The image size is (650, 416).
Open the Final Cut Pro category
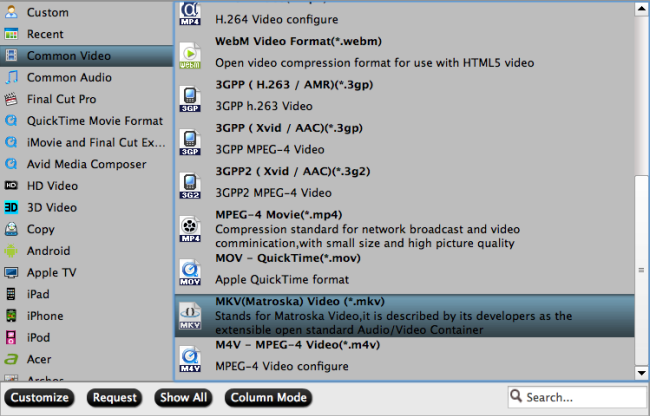tap(86, 99)
